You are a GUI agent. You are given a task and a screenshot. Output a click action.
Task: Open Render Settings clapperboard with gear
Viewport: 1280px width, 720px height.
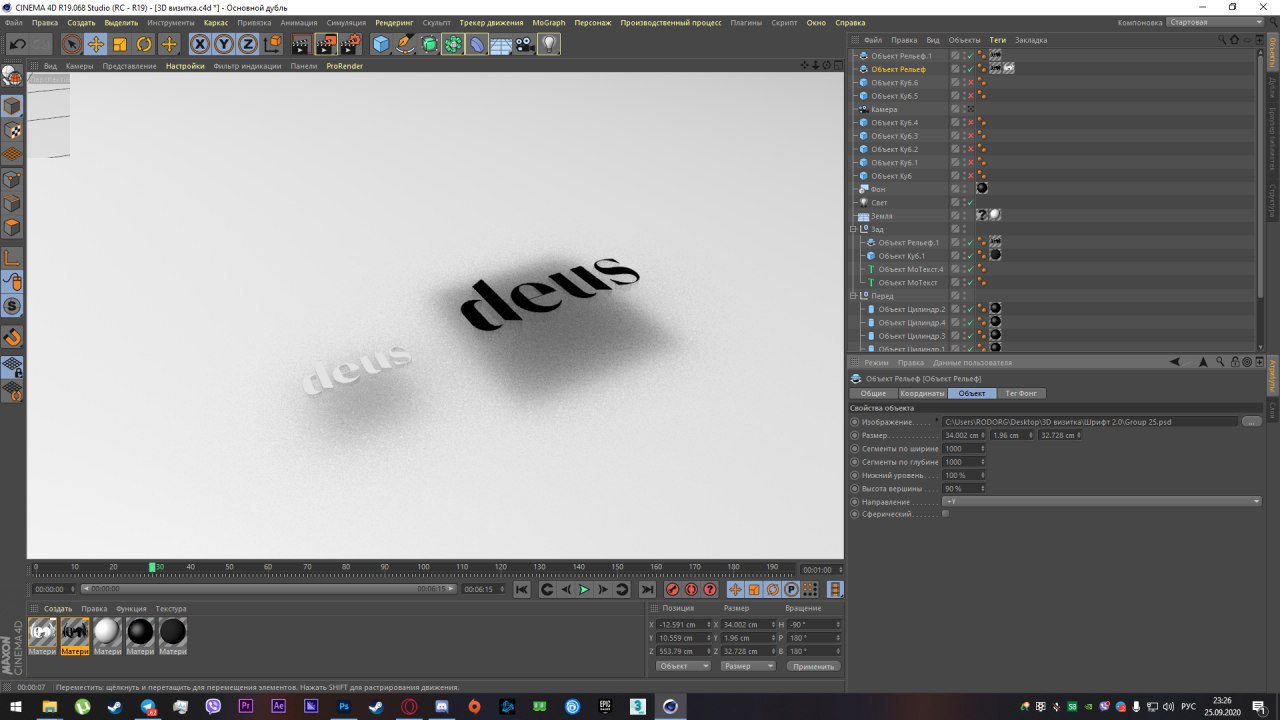point(350,44)
